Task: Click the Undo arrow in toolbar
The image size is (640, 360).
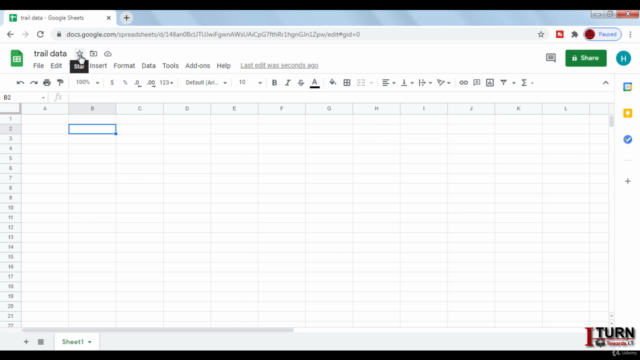Action: [20, 83]
